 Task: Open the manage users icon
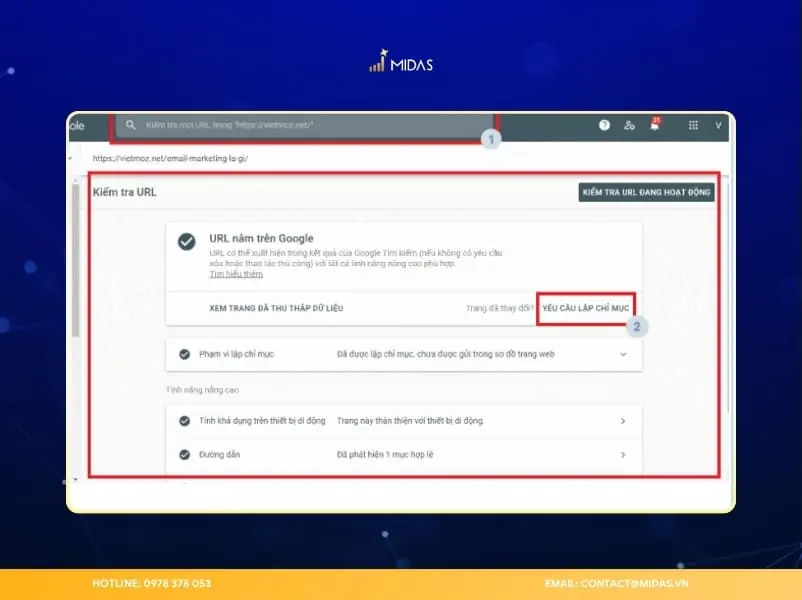click(x=629, y=125)
